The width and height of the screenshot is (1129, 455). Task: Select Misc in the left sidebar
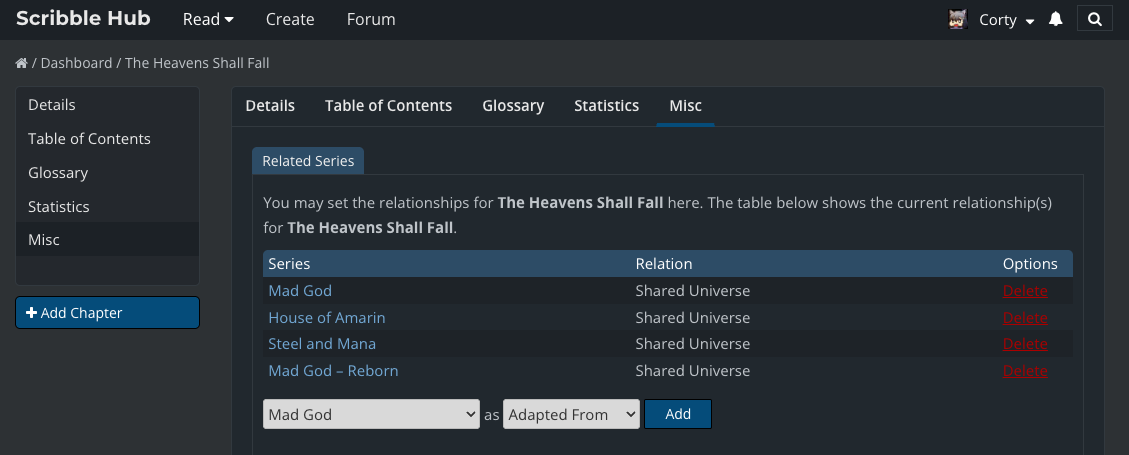(x=44, y=240)
